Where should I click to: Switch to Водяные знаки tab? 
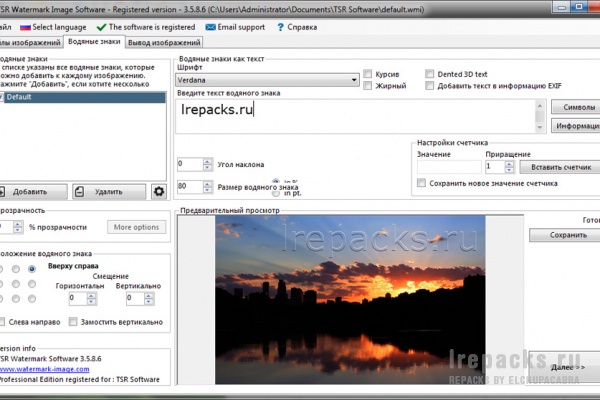pyautogui.click(x=94, y=42)
